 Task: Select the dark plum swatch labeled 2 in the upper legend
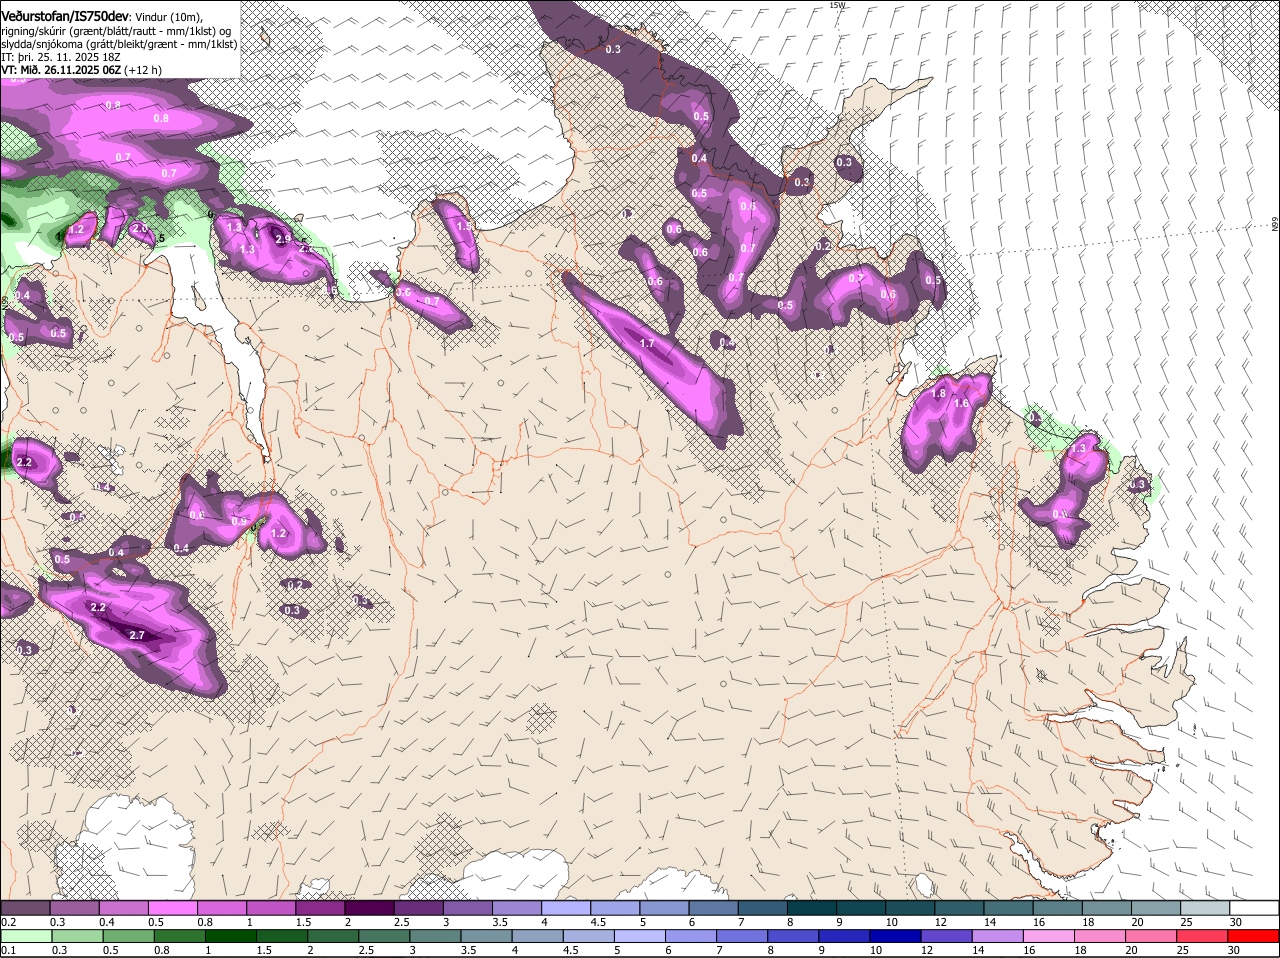(x=369, y=908)
